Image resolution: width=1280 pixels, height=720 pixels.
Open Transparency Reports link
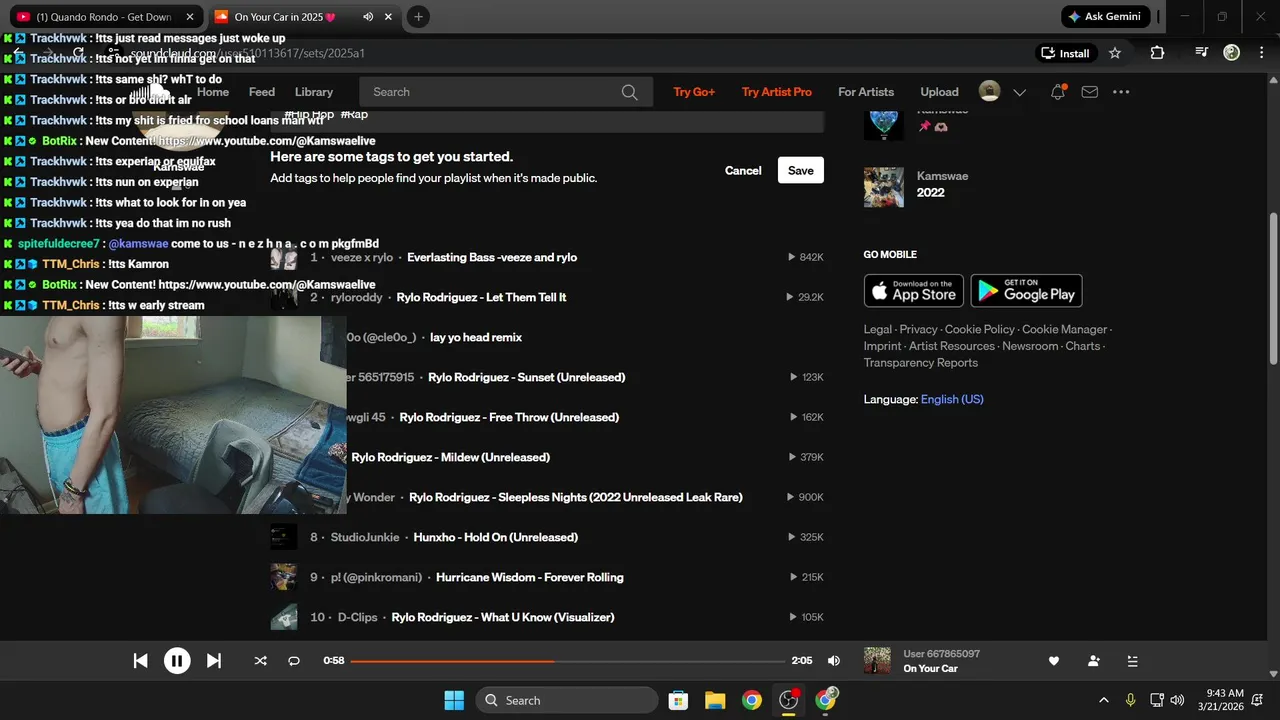pyautogui.click(x=921, y=363)
